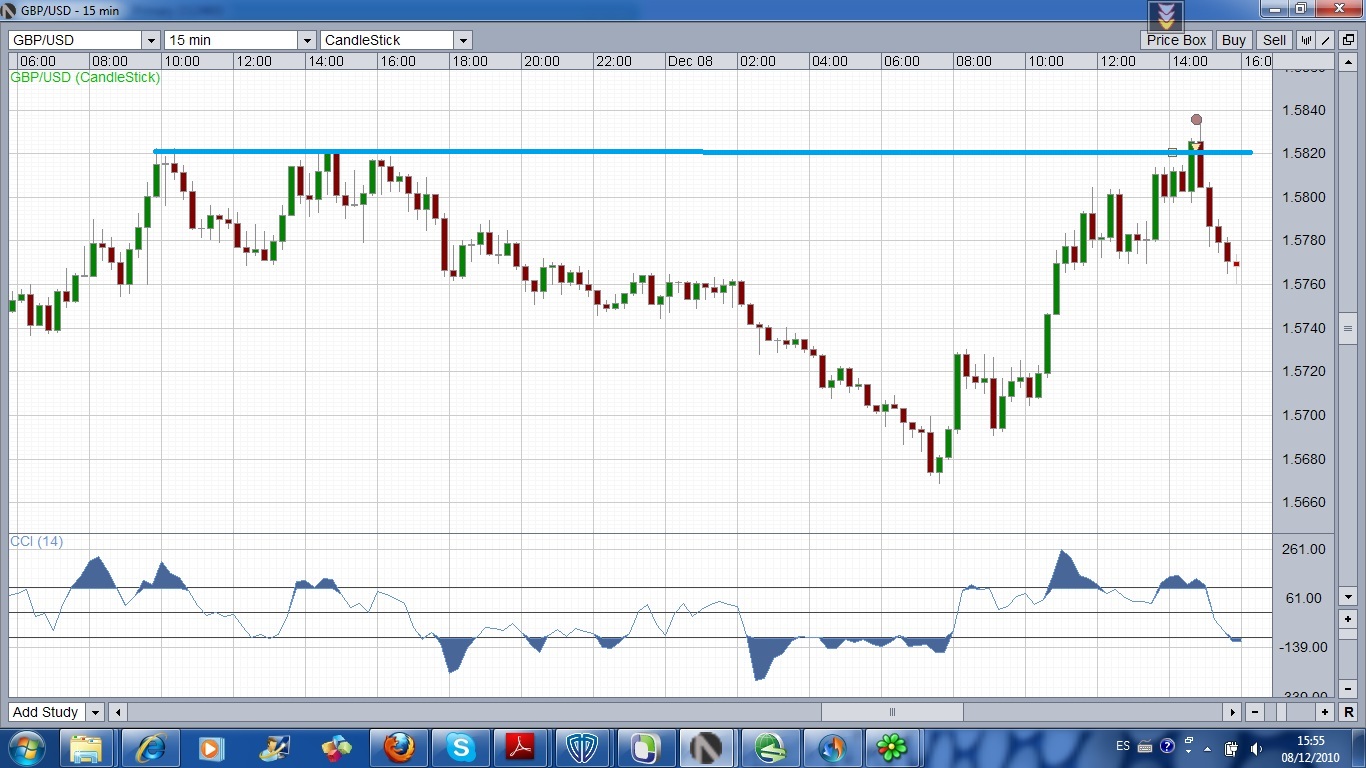Click the 1.5660 price level label

point(1303,503)
